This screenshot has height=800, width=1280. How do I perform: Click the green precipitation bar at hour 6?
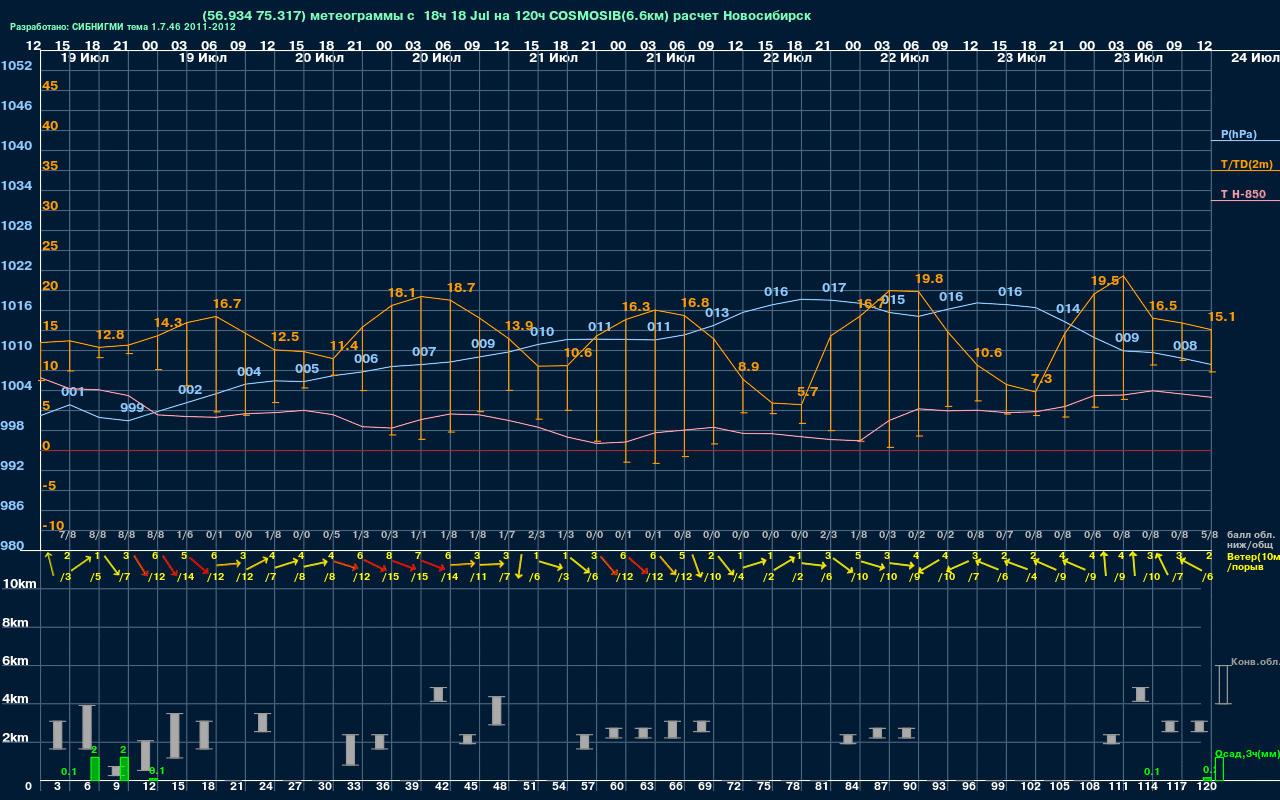95,768
